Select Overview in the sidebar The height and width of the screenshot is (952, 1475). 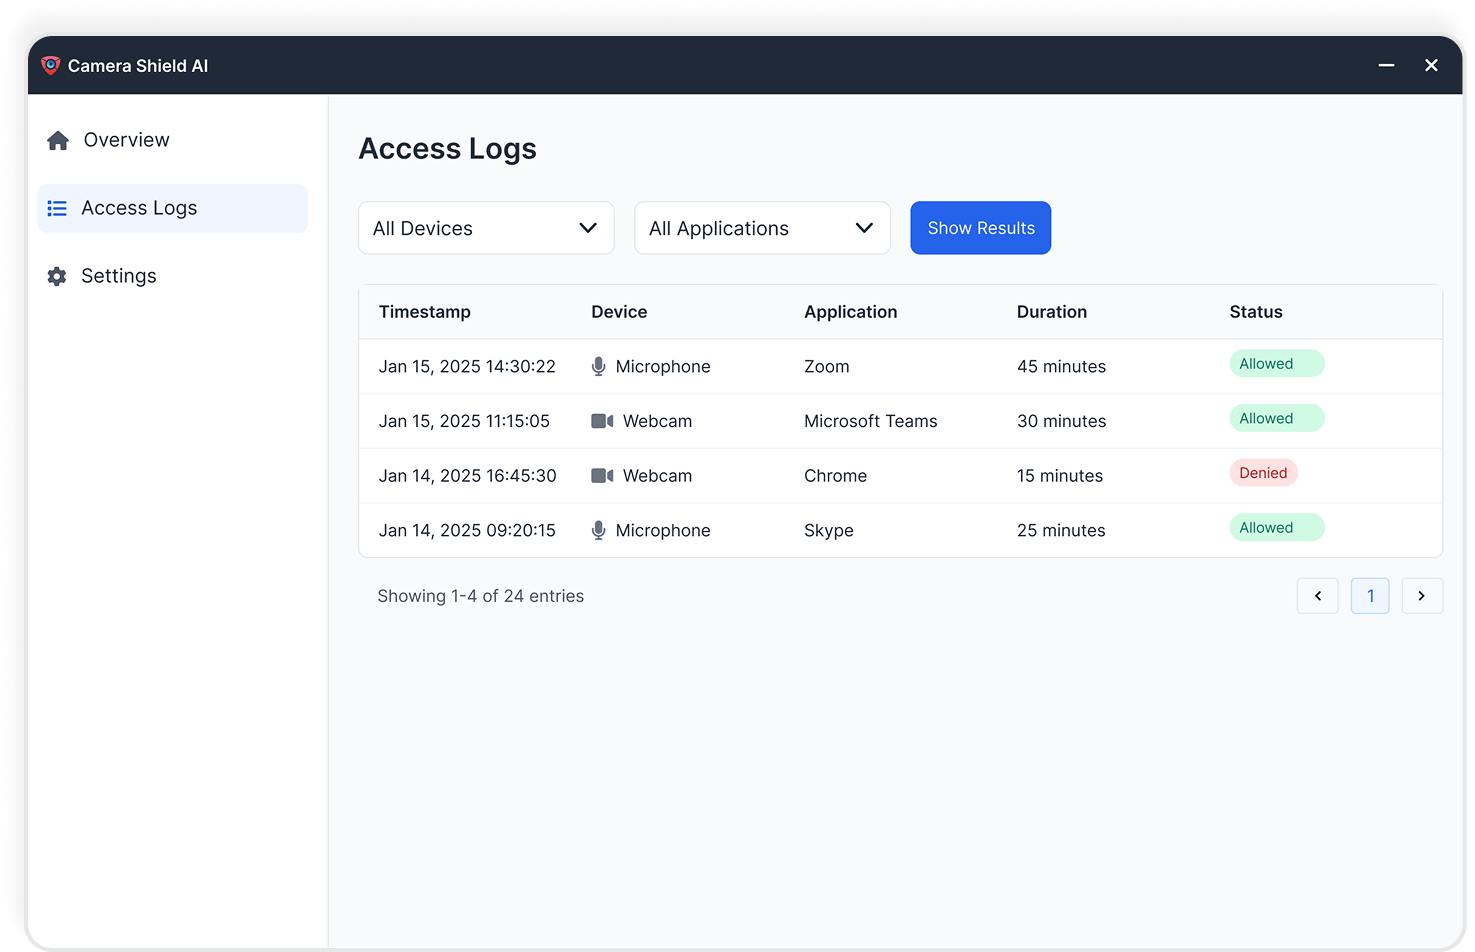click(x=125, y=140)
